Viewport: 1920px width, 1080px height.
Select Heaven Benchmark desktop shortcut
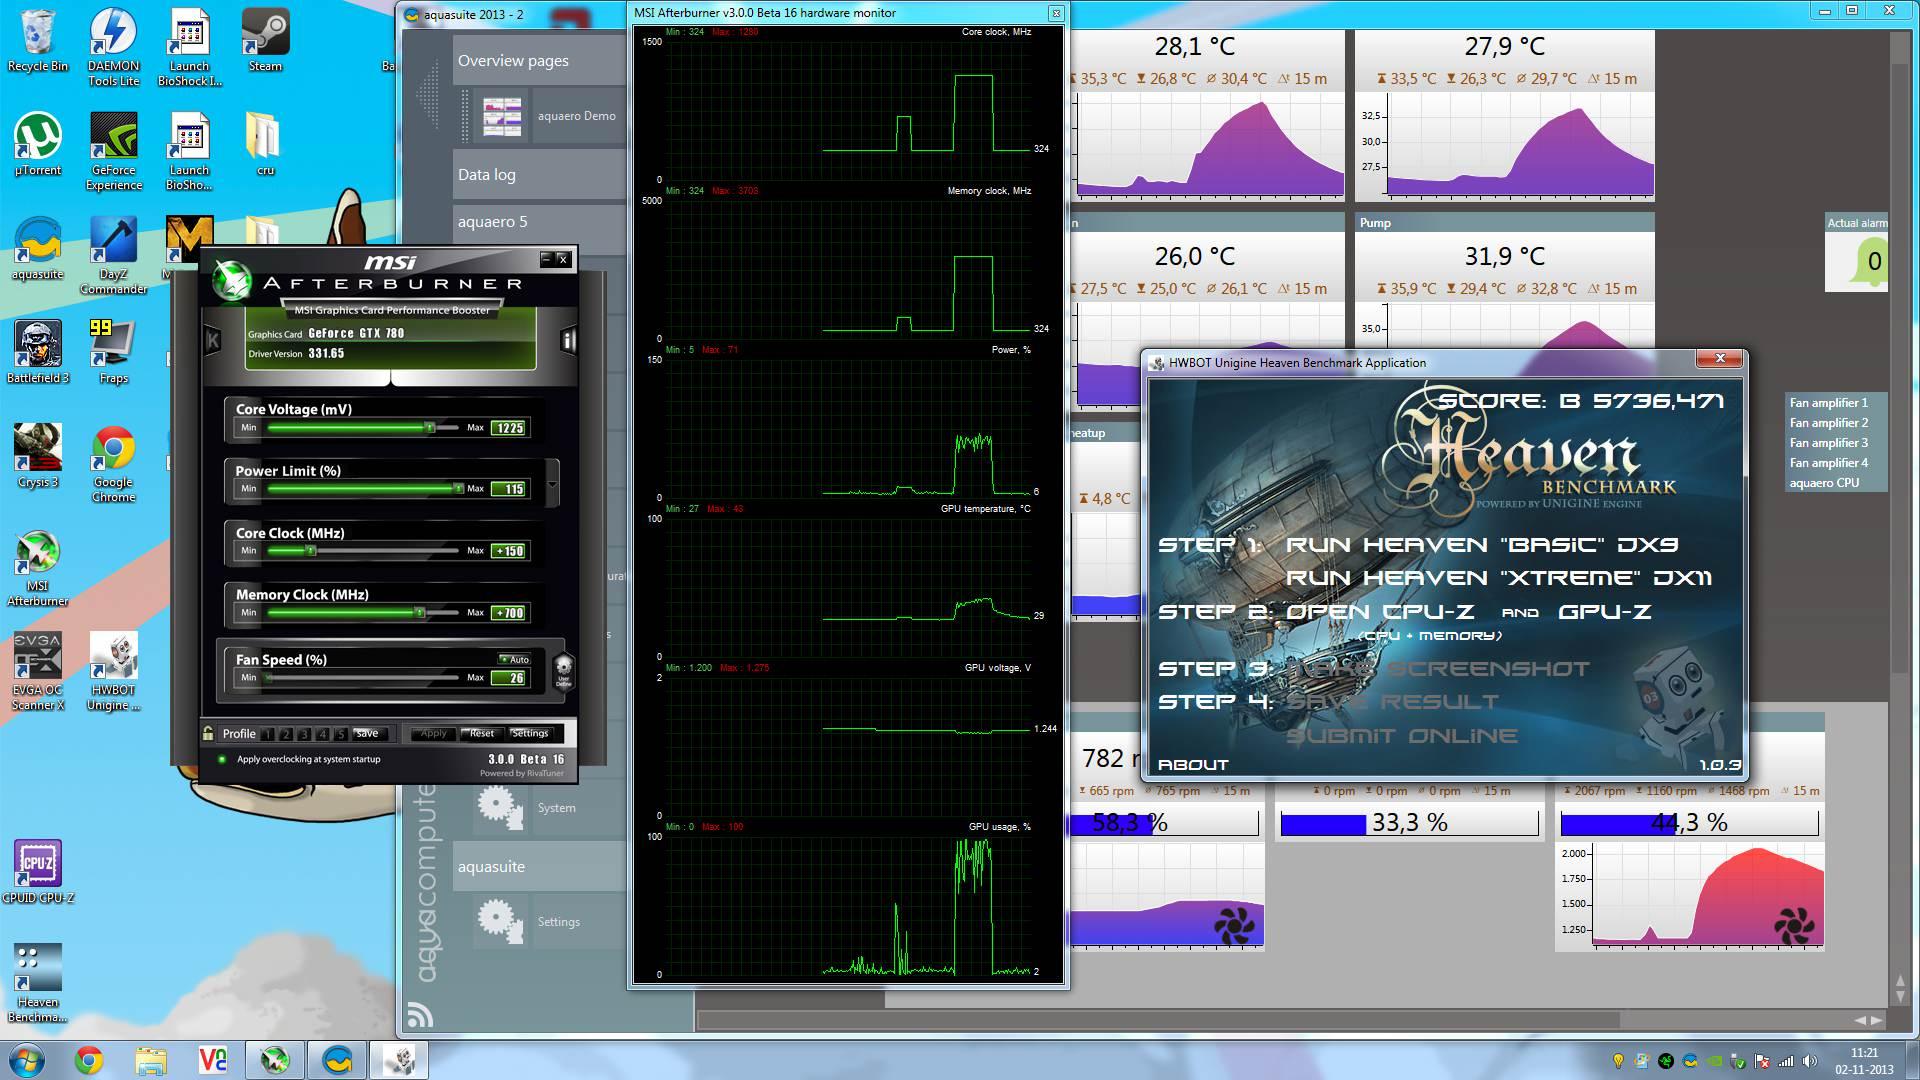(x=37, y=984)
